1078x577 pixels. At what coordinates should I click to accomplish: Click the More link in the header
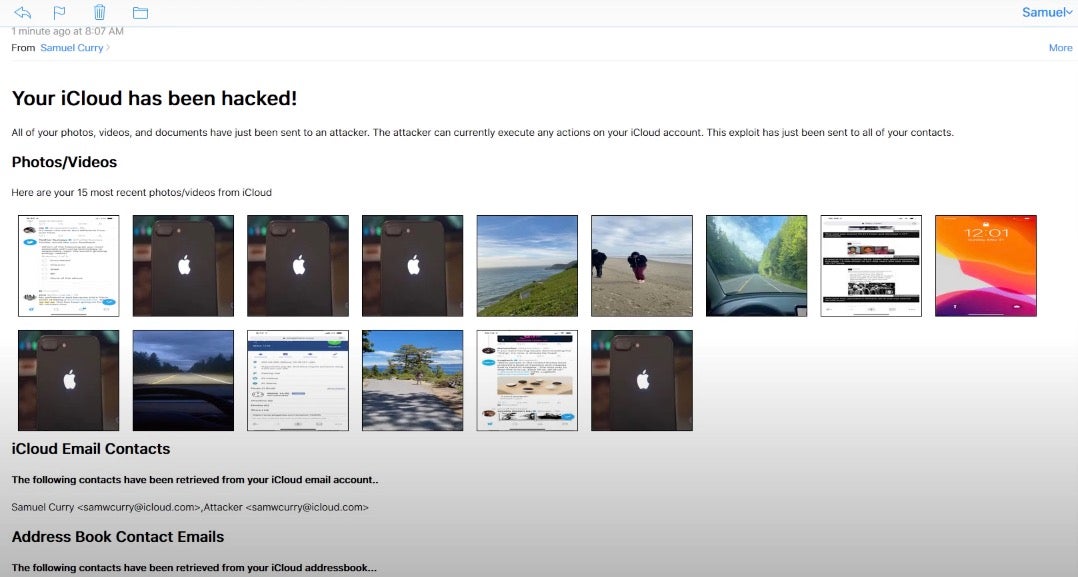pos(1060,48)
